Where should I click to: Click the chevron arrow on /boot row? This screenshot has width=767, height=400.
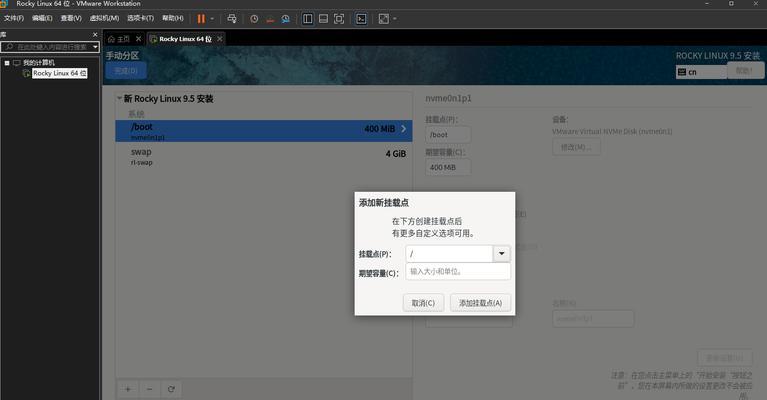(x=404, y=129)
